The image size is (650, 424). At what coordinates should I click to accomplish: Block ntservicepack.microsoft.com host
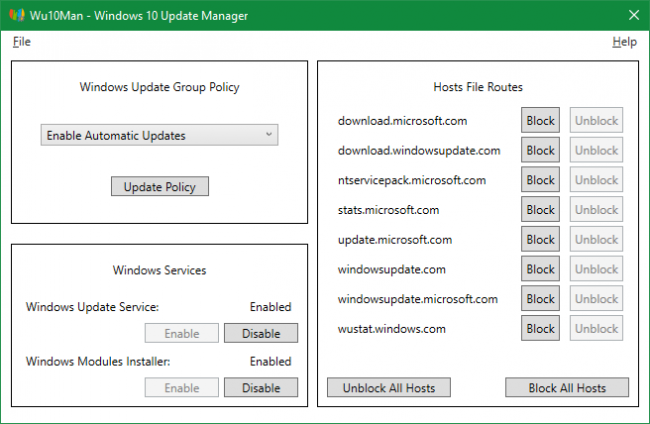coord(540,180)
